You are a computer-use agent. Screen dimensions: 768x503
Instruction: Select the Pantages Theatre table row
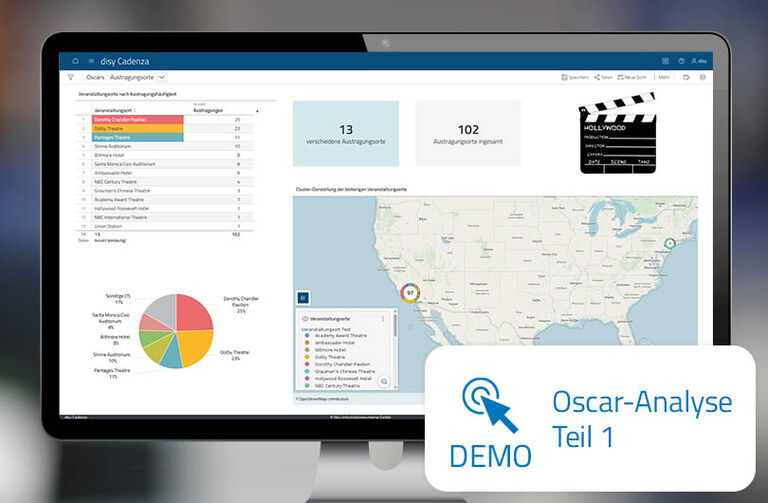coord(166,137)
